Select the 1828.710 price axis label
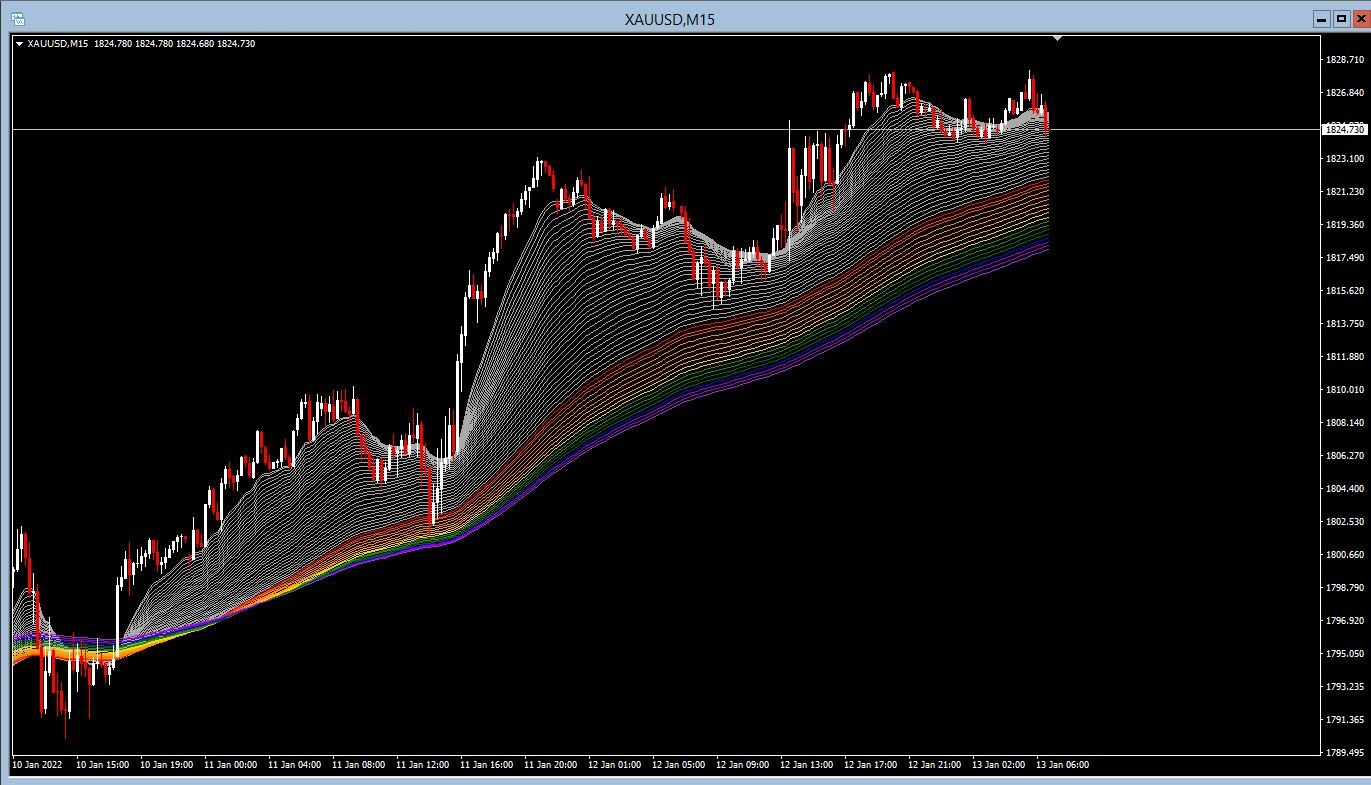This screenshot has width=1371, height=785. click(1345, 60)
